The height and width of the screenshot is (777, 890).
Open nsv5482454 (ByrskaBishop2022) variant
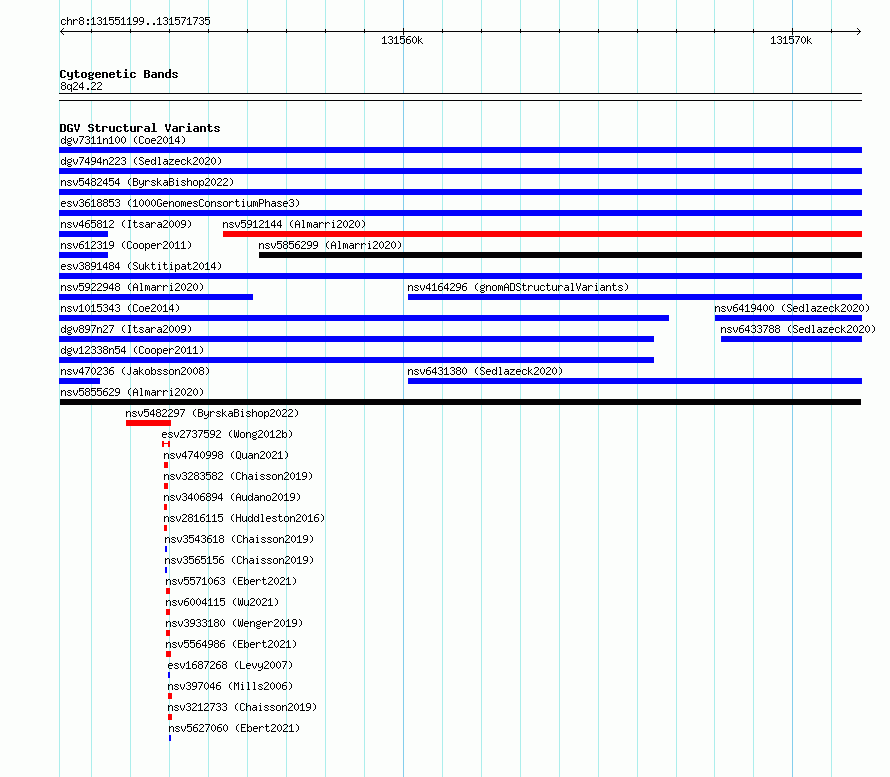click(147, 182)
